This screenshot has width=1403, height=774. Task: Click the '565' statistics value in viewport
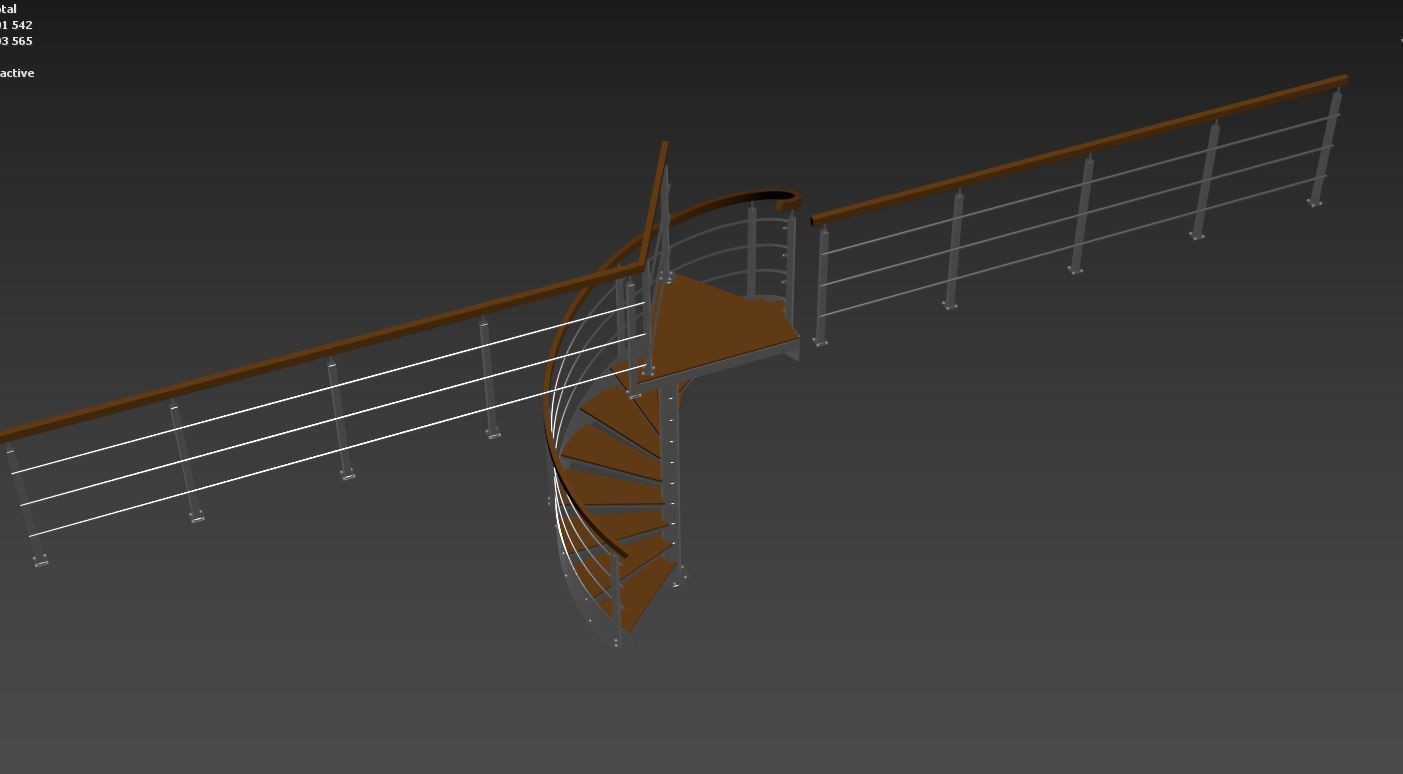[22, 41]
